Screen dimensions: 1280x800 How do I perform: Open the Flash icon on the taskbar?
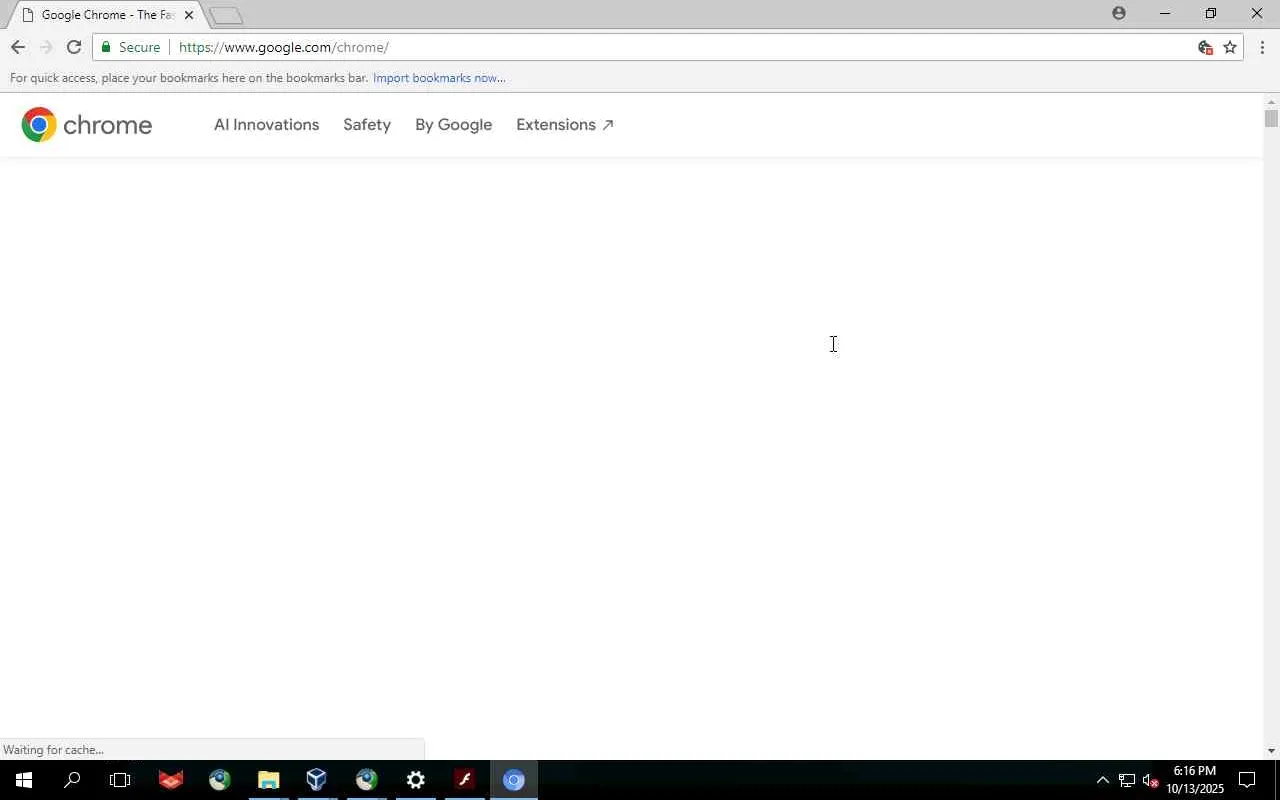tap(464, 780)
